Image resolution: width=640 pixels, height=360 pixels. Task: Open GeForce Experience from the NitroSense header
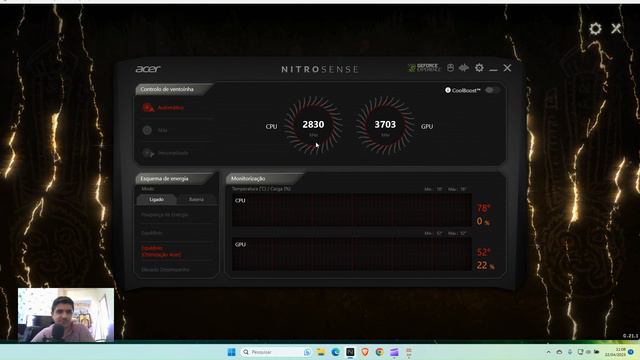[424, 68]
